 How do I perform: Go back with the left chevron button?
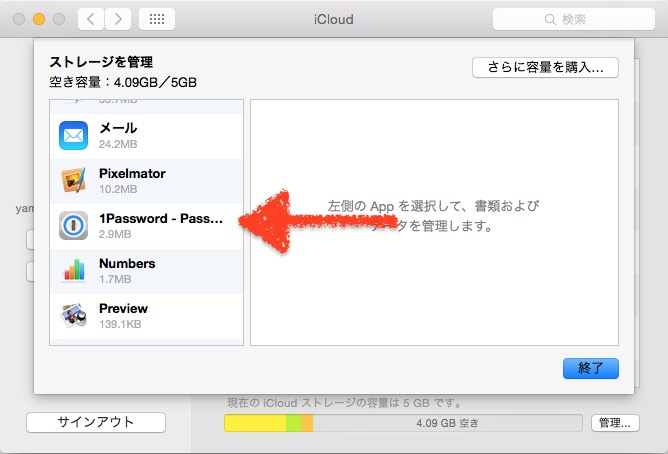91,19
